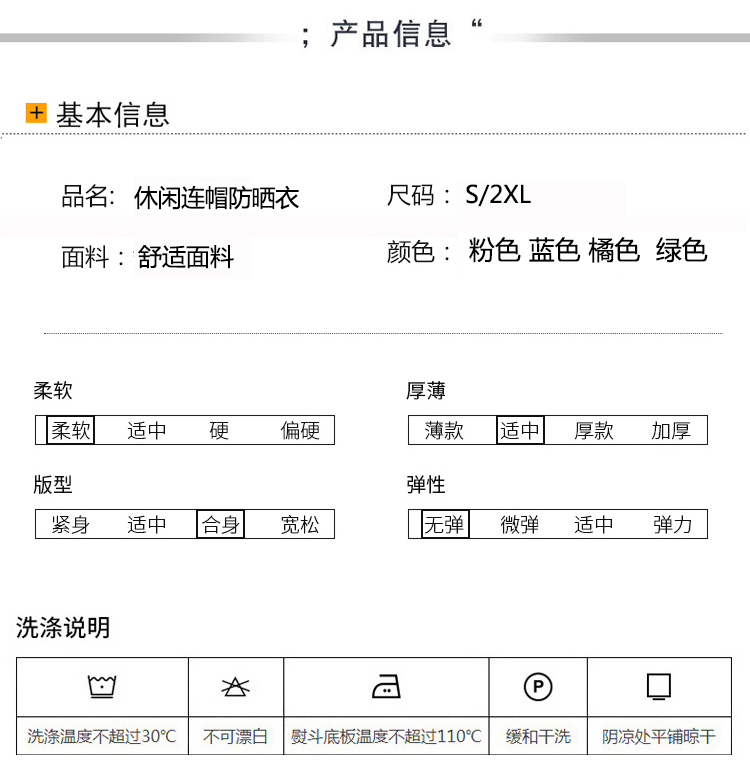
Task: Click the circled P dry-clean icon
Action: click(x=538, y=687)
